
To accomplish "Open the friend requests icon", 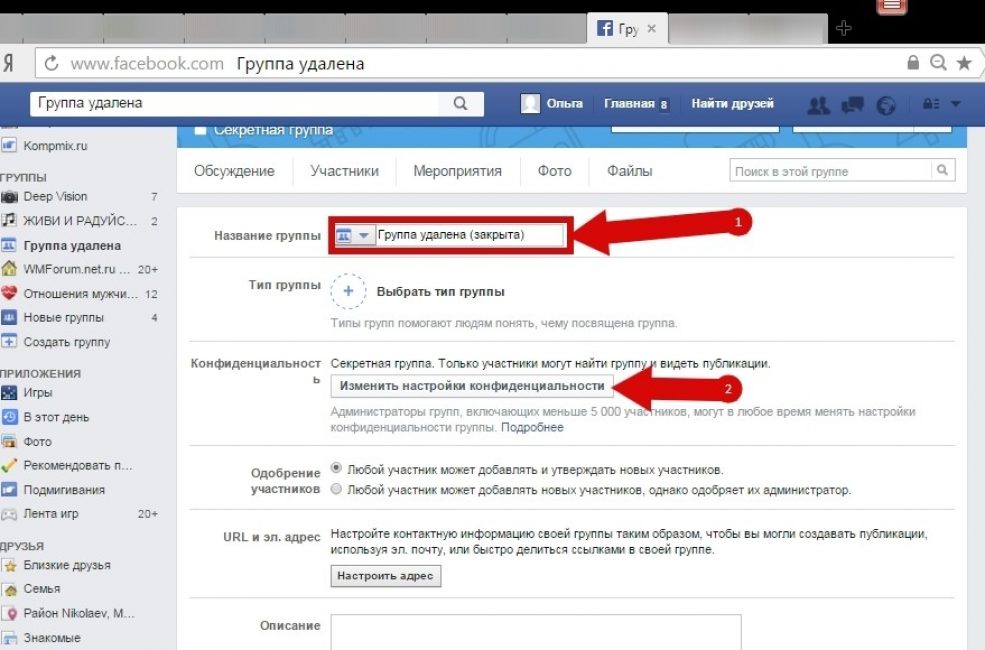I will pyautogui.click(x=818, y=105).
